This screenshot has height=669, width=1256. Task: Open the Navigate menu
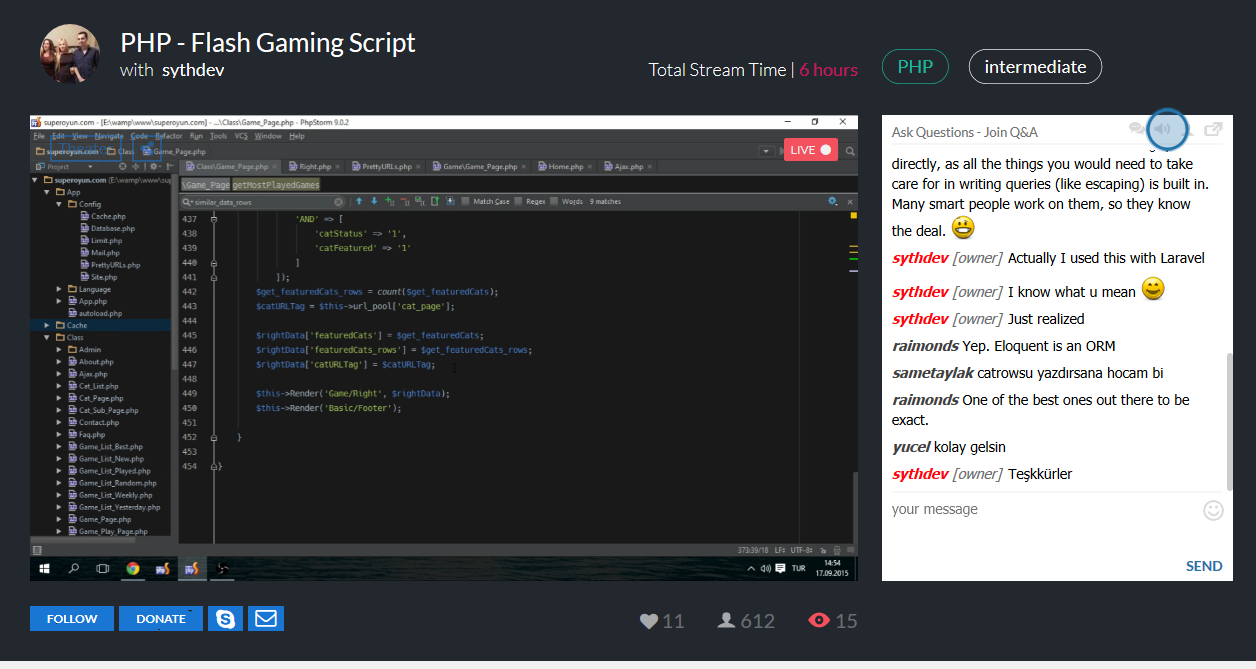coord(110,136)
